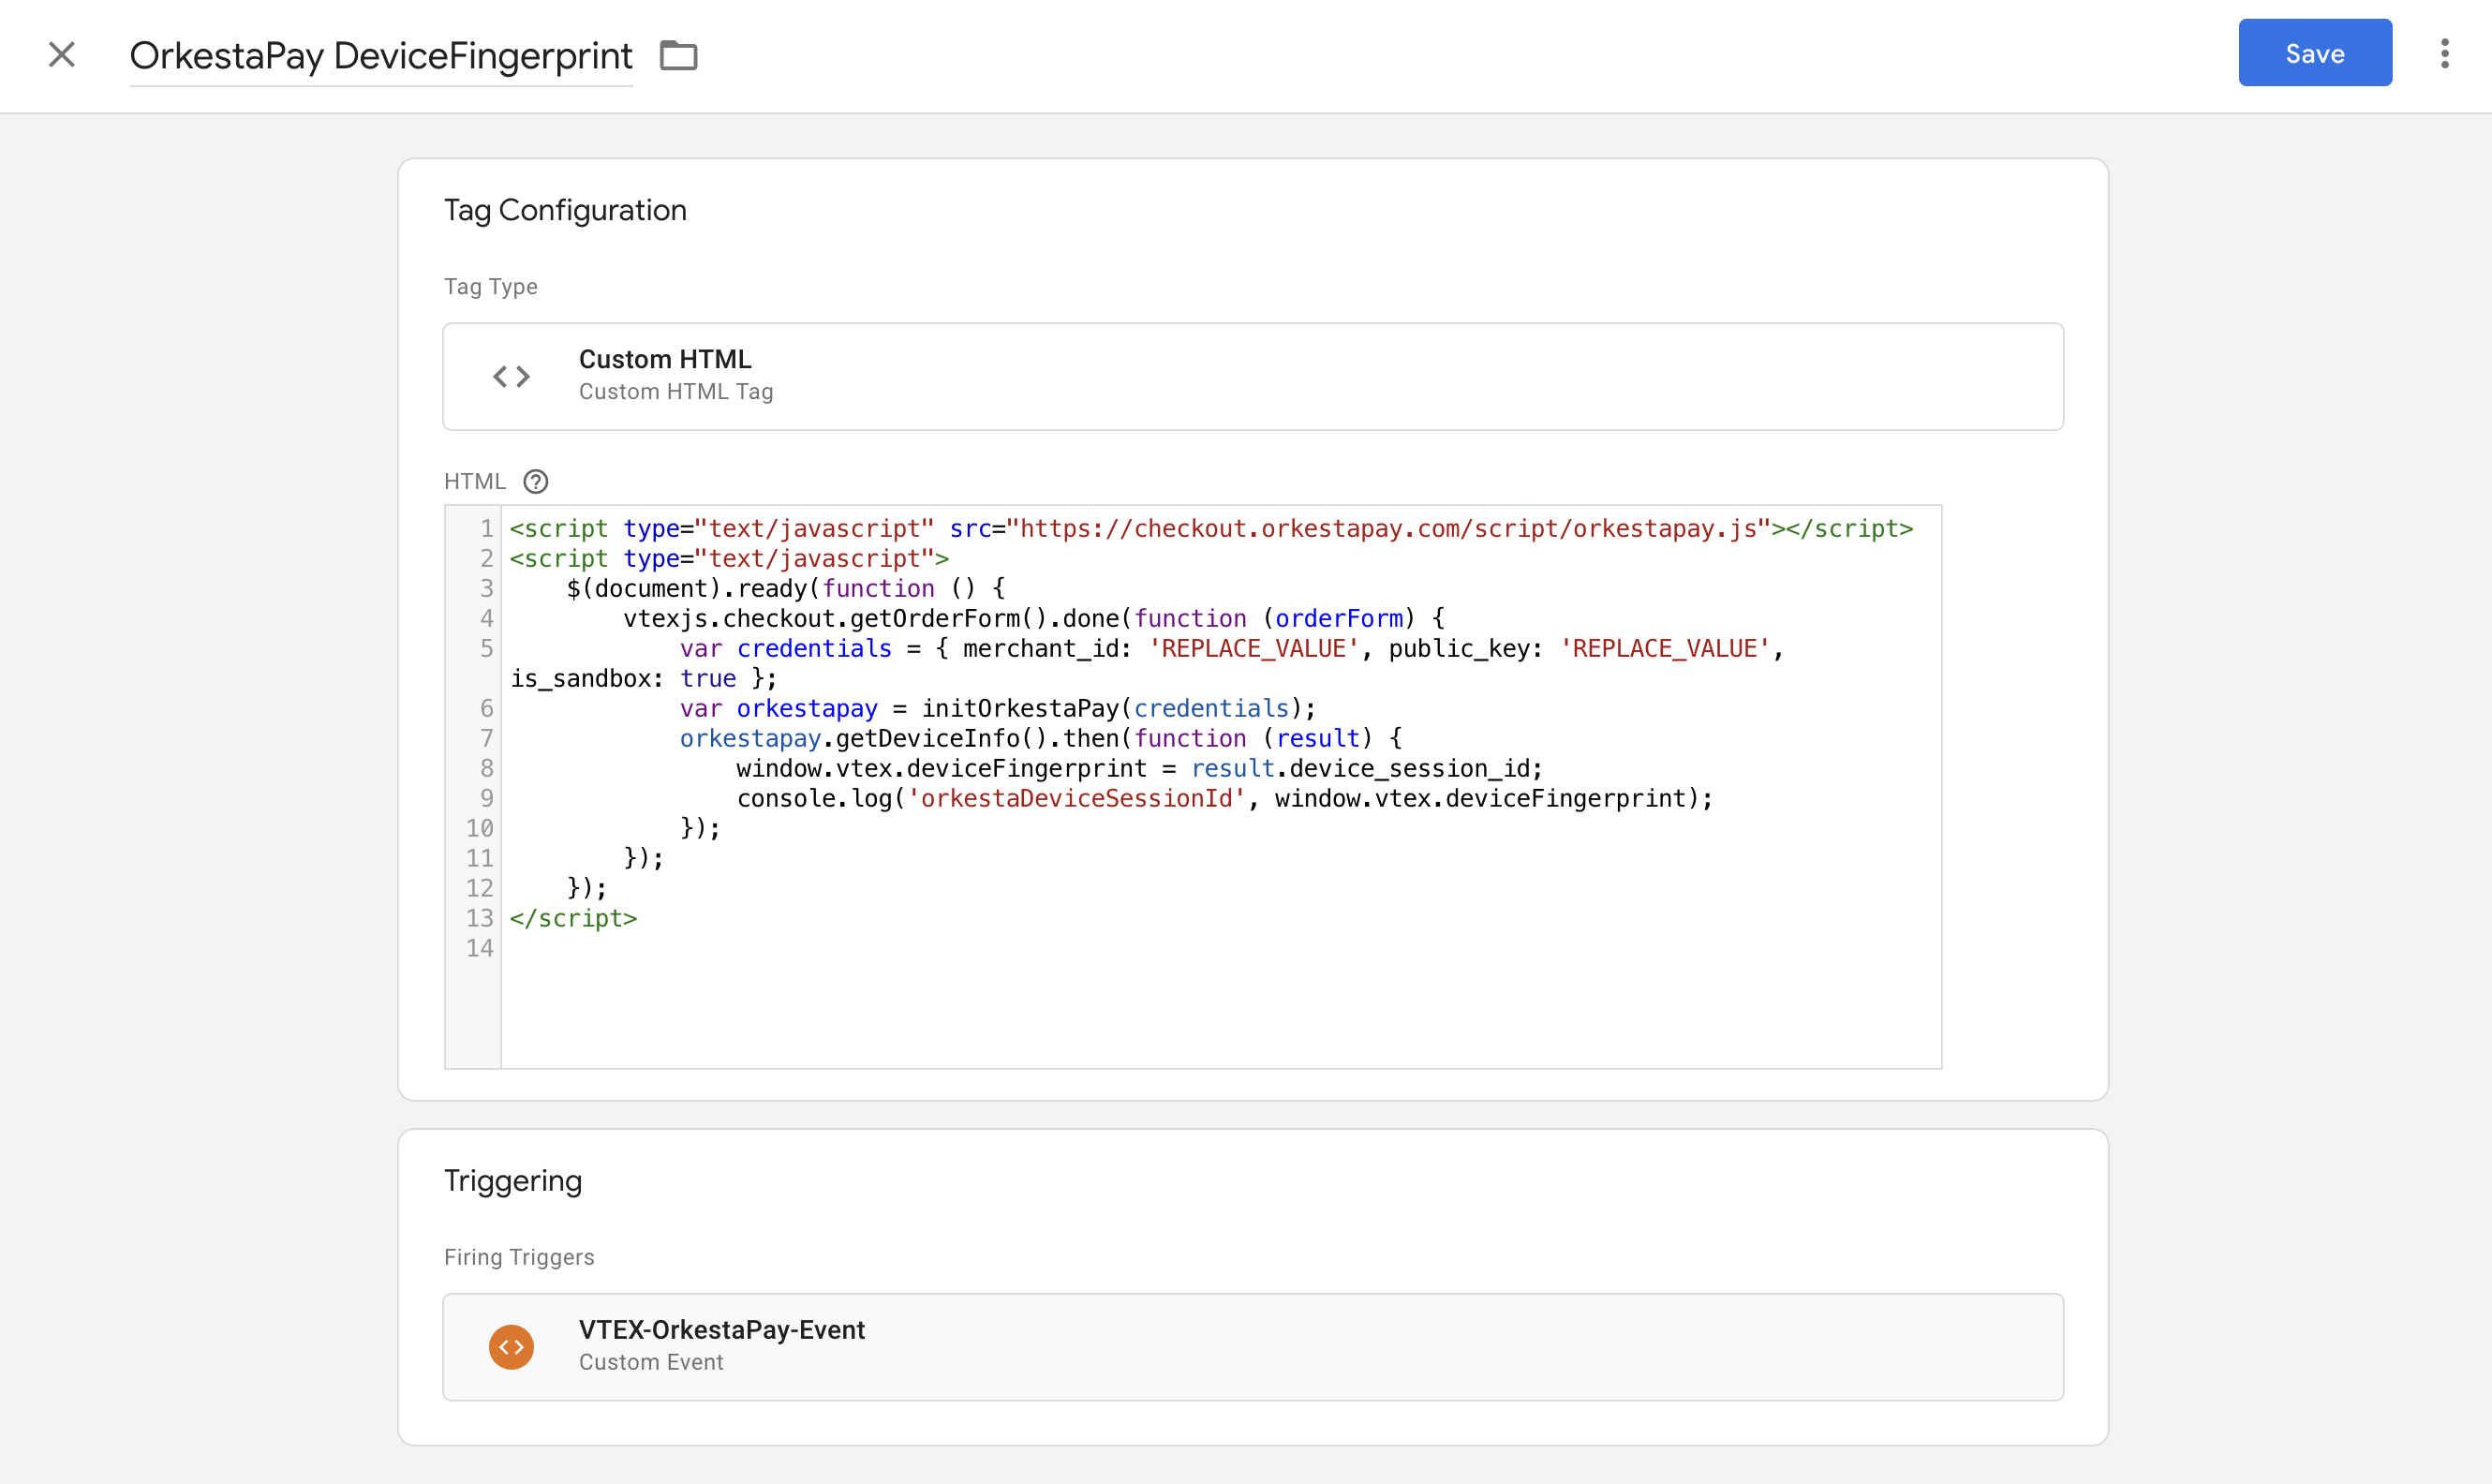Click the Firing Triggers label
2492x1484 pixels.
(x=519, y=1257)
